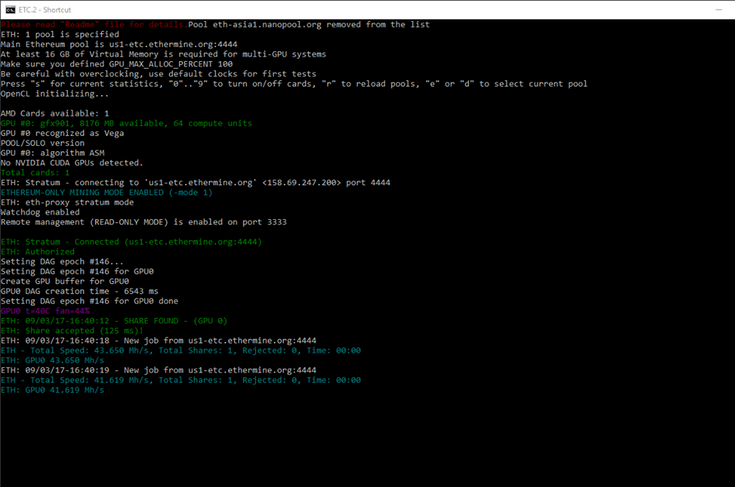
Task: Click line 'POOL/SOLO version'
Action: pyautogui.click(x=43, y=143)
